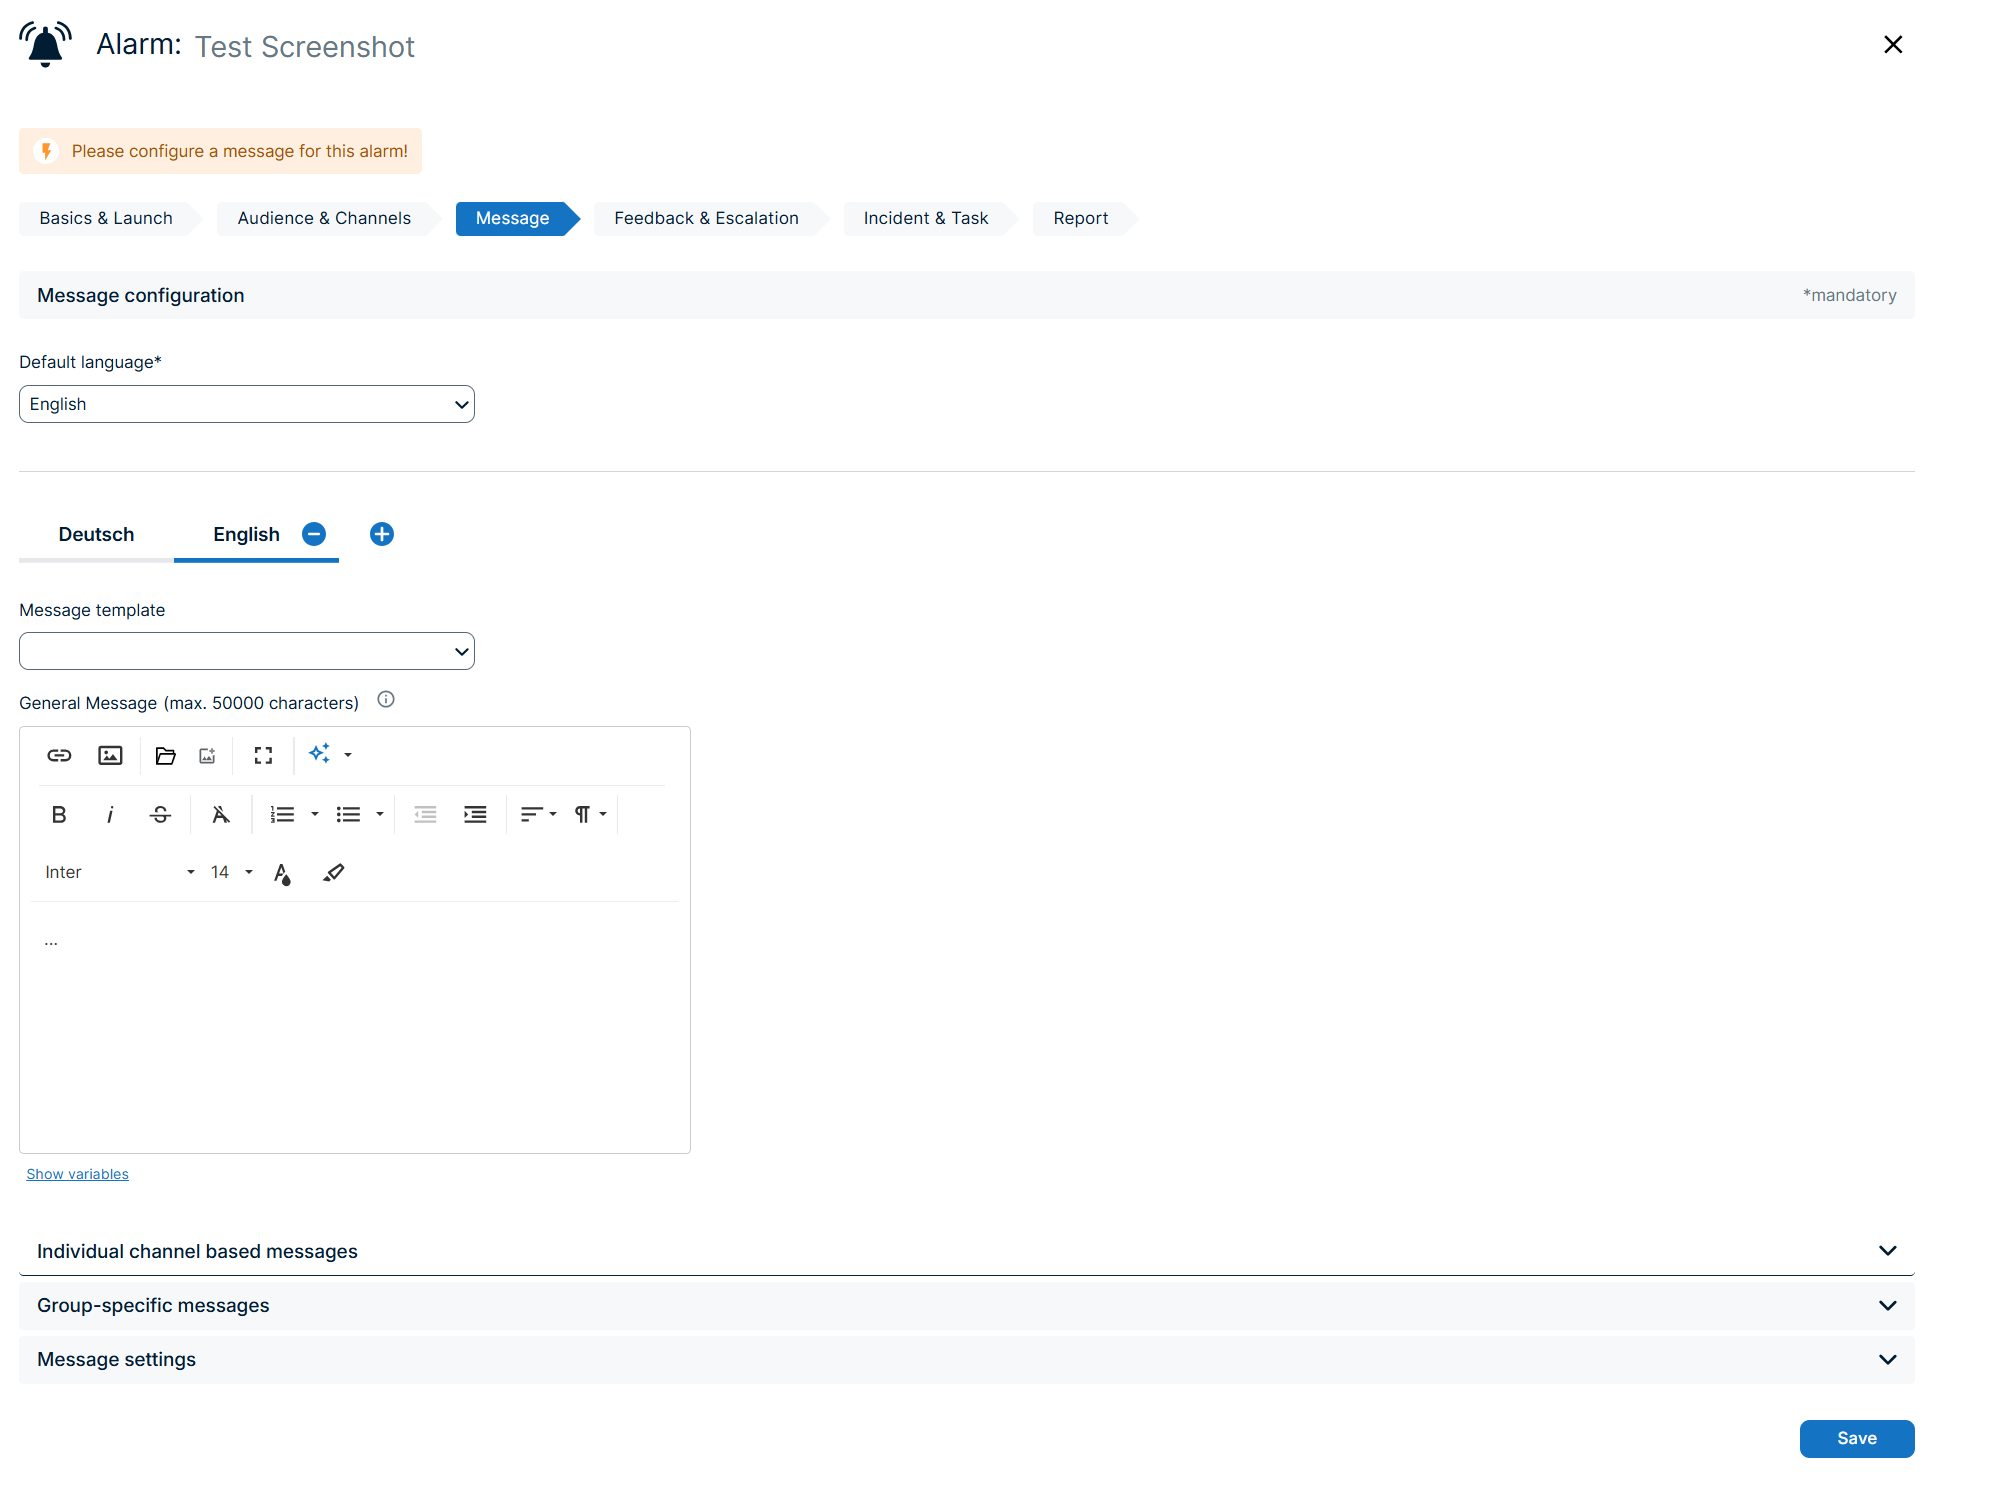This screenshot has height=1501, width=2002.
Task: Click the Show variables link
Action: point(77,1174)
